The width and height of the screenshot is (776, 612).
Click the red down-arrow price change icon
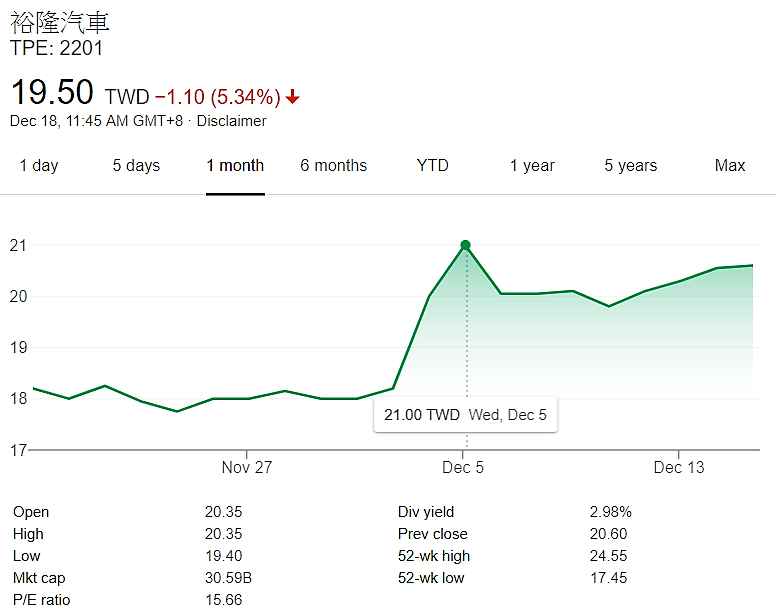[292, 96]
